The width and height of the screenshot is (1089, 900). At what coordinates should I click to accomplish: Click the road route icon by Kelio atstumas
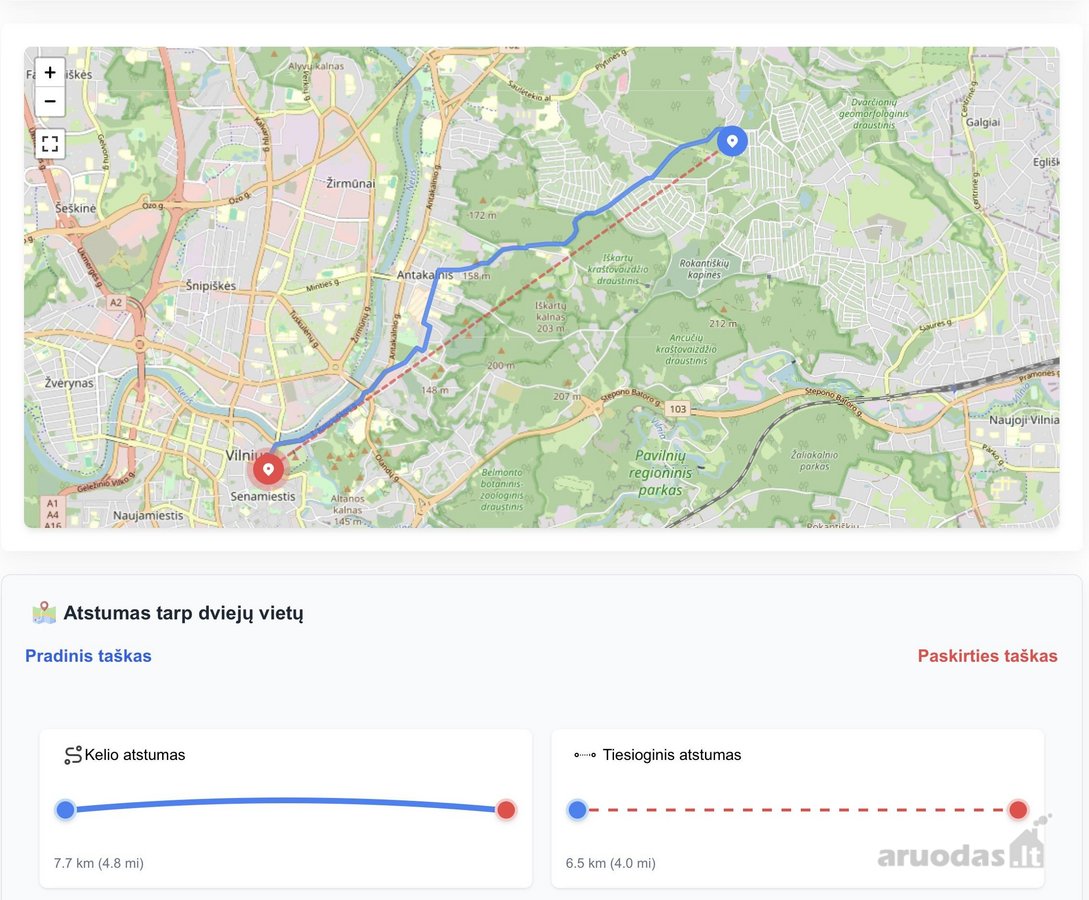[73, 755]
